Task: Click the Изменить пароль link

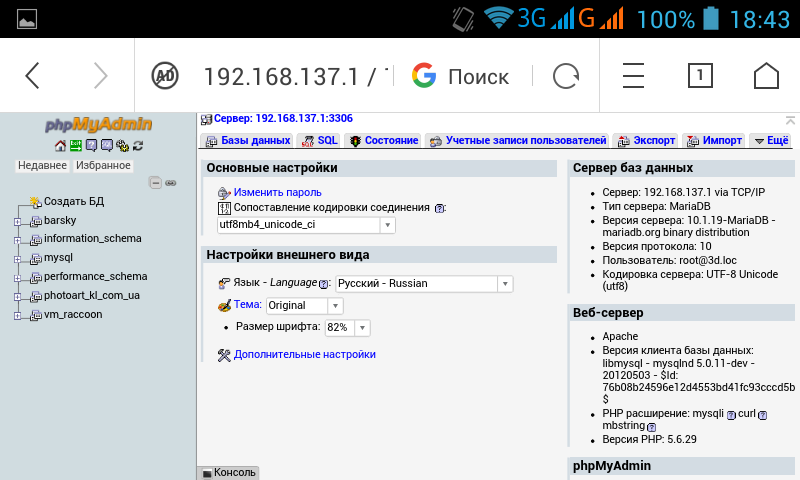Action: coord(277,192)
